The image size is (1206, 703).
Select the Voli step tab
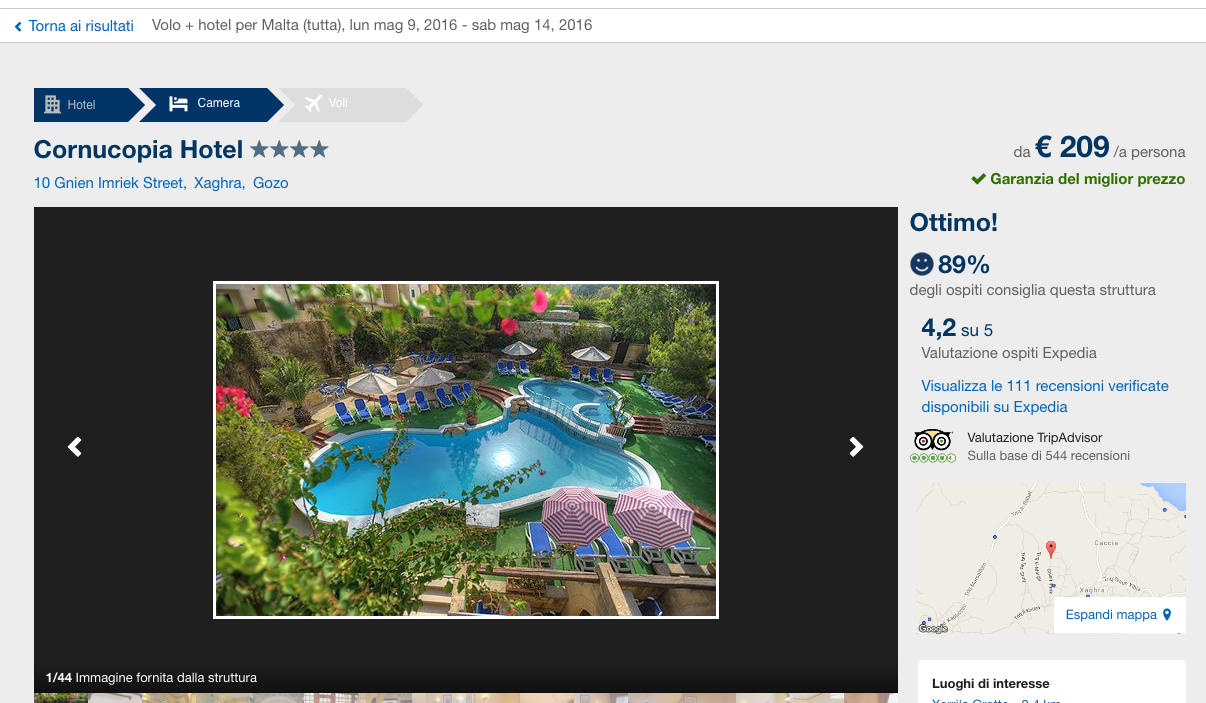click(x=348, y=105)
